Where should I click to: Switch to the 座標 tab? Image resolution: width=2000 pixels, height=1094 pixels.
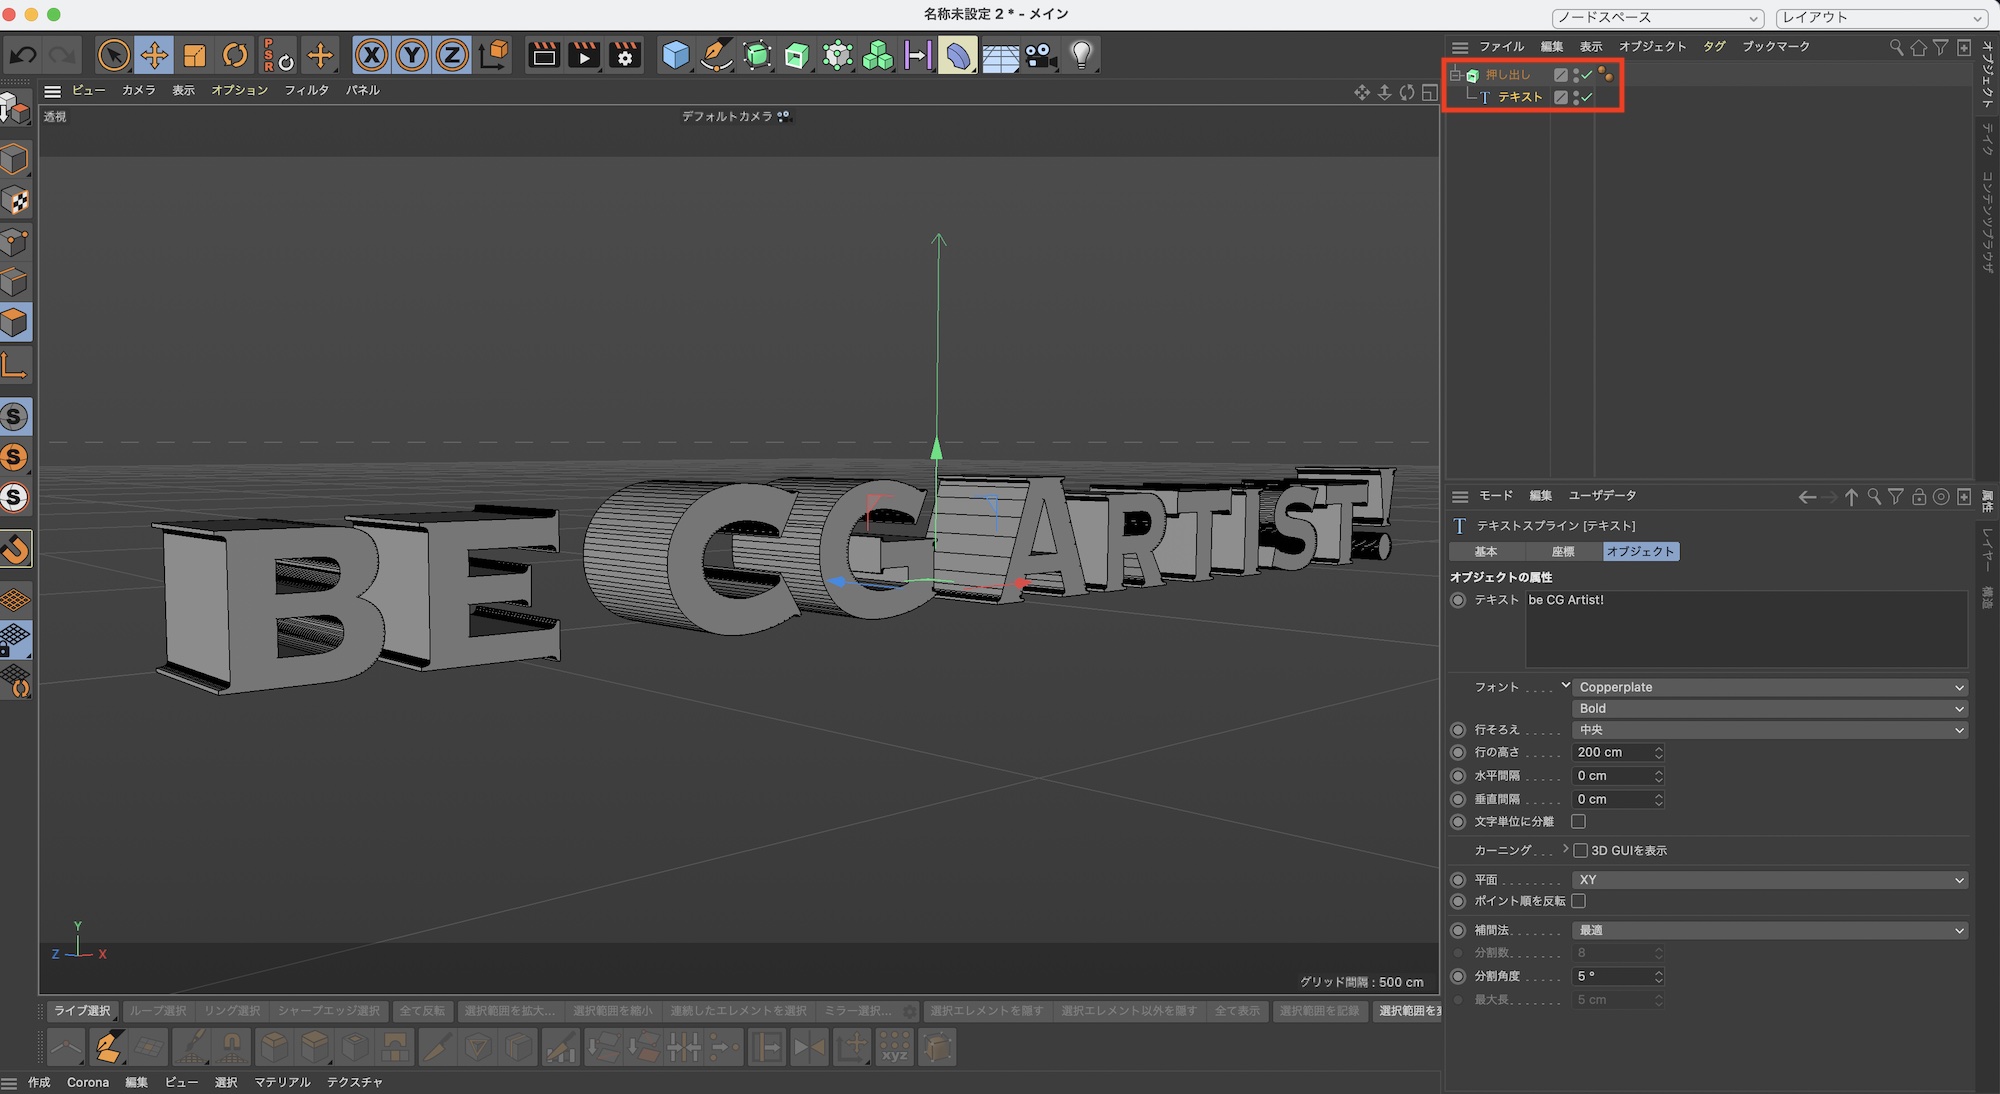[1563, 552]
